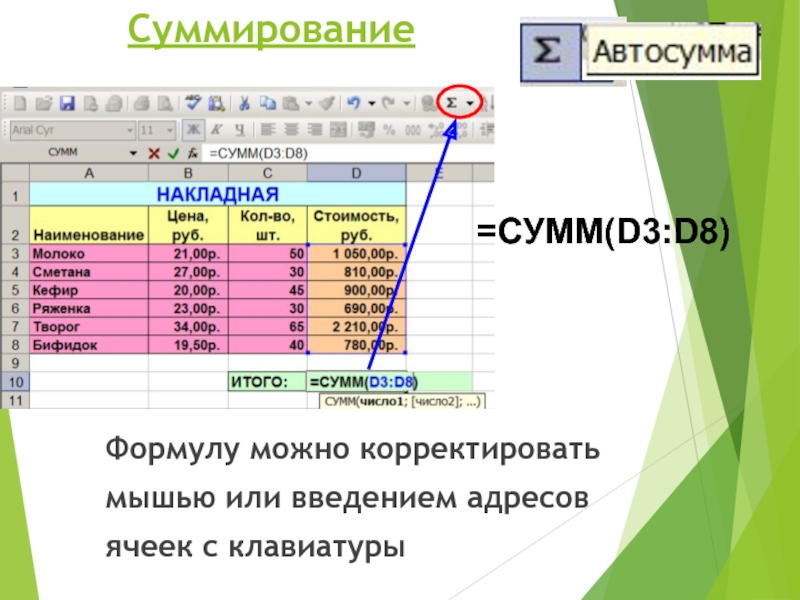Toggle underline Ч formatting
Viewport: 800px width, 600px height.
point(240,130)
